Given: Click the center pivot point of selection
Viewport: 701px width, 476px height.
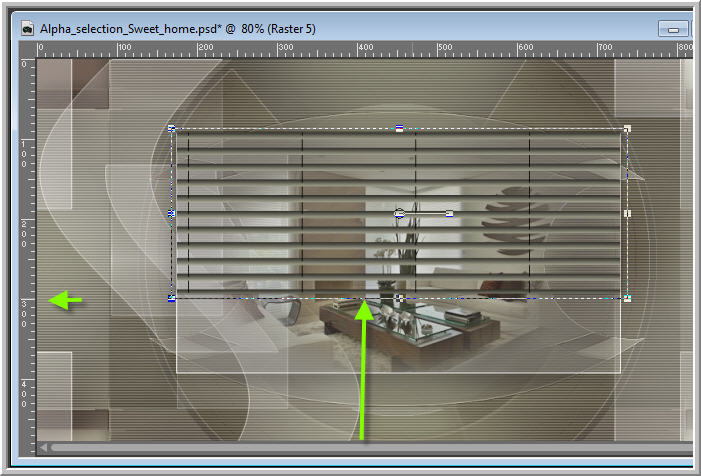Looking at the screenshot, I should 399,214.
